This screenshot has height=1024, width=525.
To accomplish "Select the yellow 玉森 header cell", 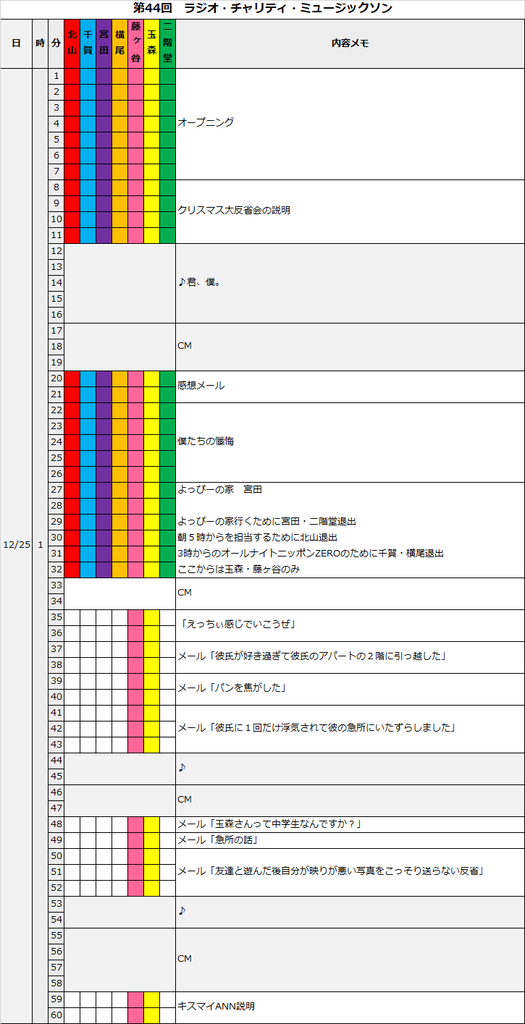I will pyautogui.click(x=151, y=43).
